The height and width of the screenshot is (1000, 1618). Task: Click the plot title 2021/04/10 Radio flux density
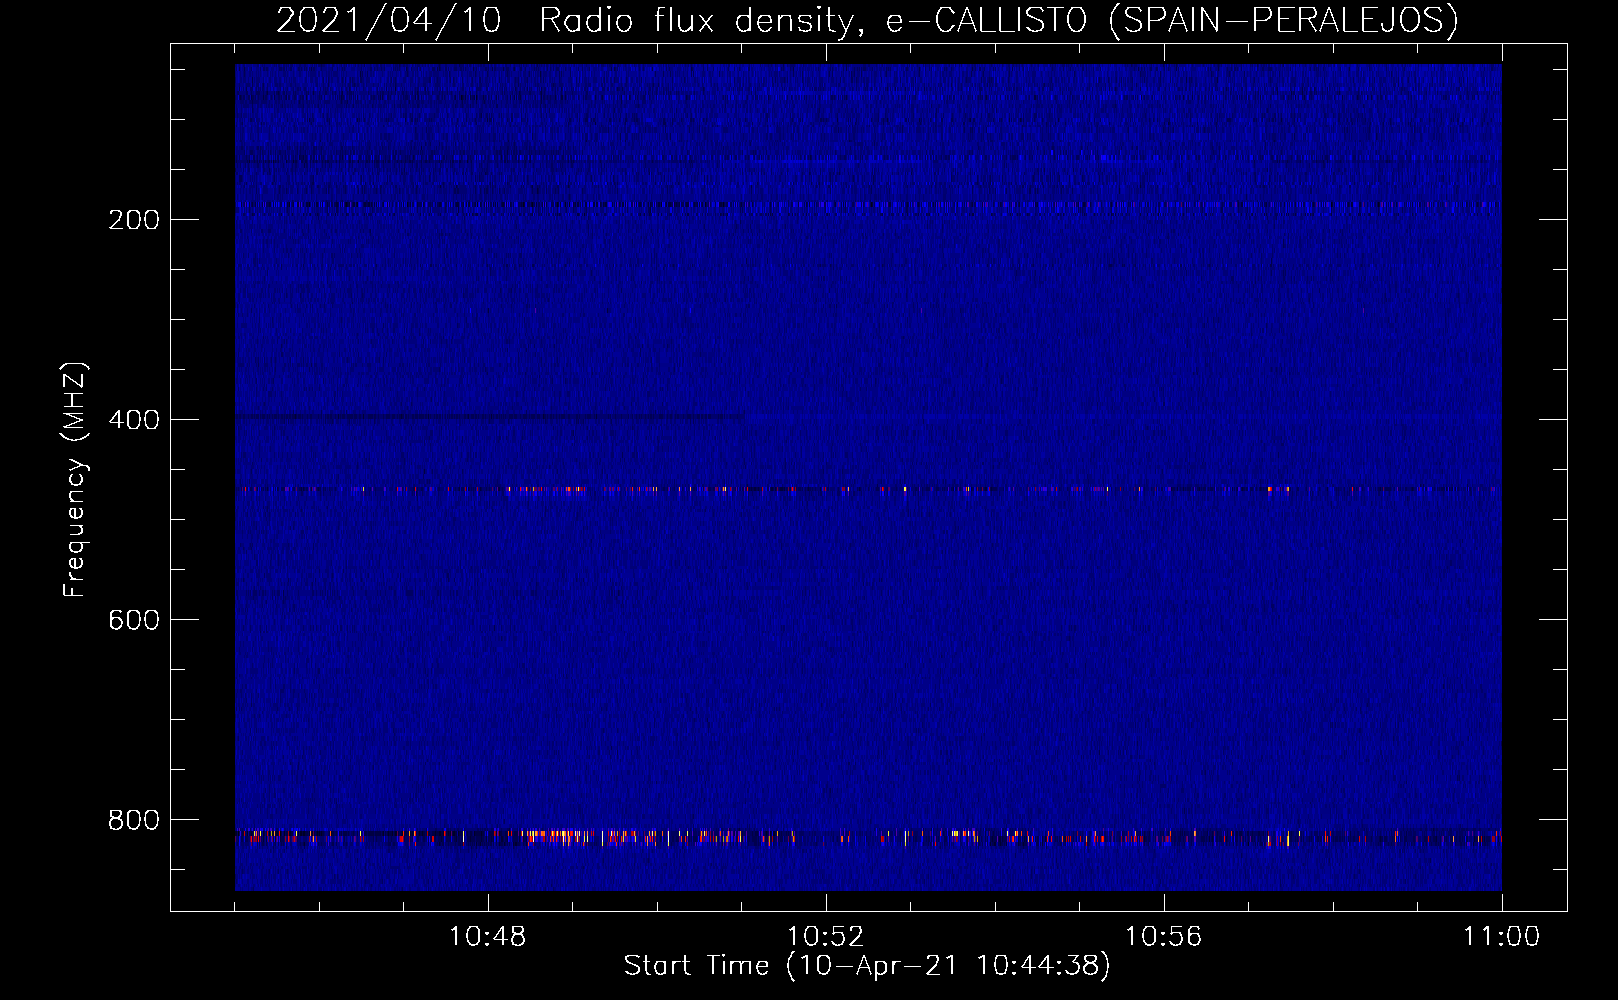point(867,20)
